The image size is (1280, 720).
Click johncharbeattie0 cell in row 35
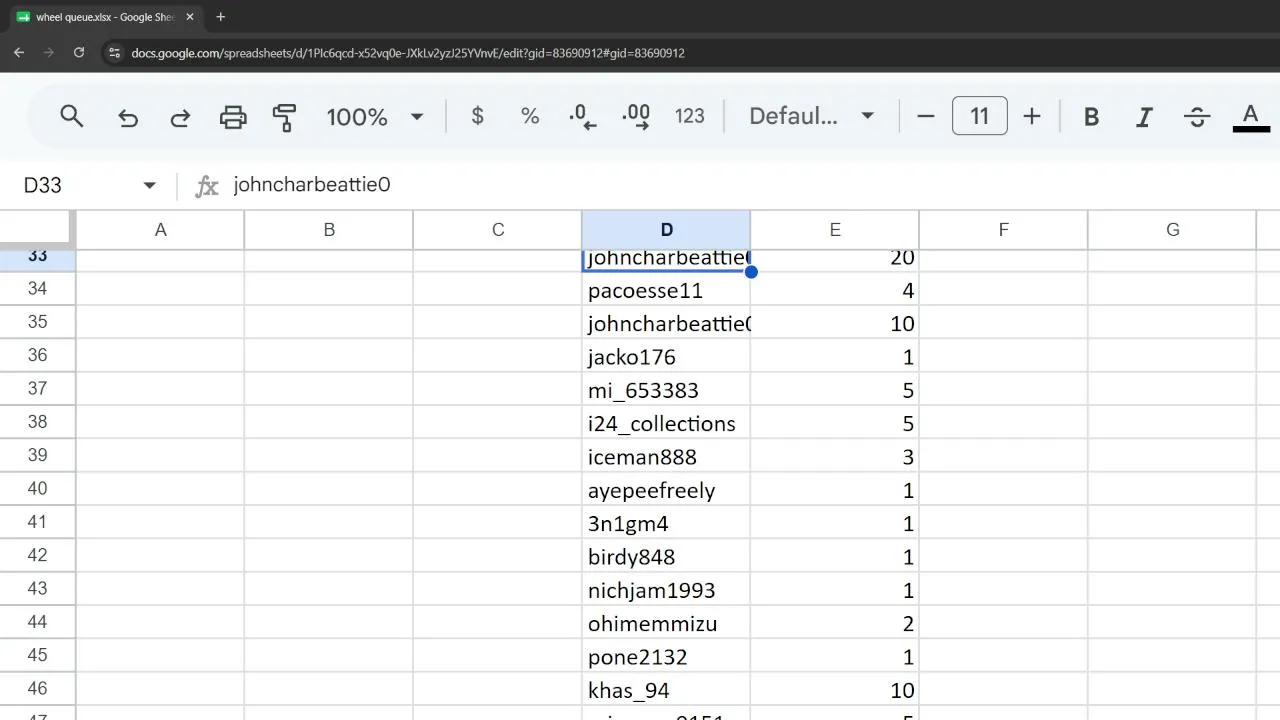(666, 323)
